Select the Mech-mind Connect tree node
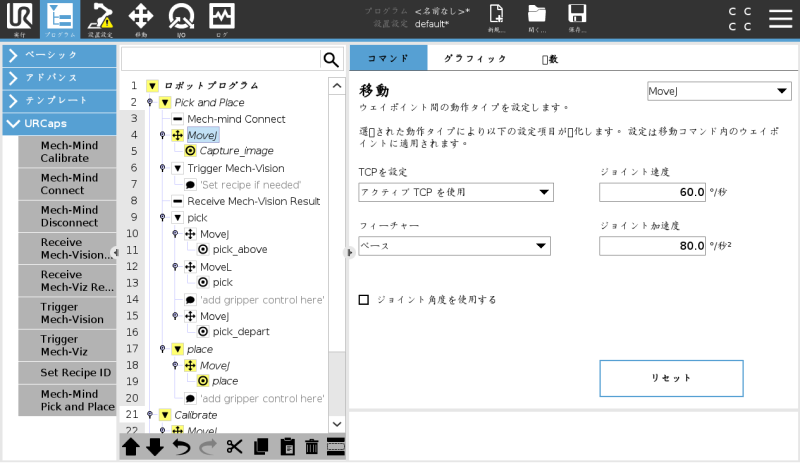 click(x=236, y=119)
